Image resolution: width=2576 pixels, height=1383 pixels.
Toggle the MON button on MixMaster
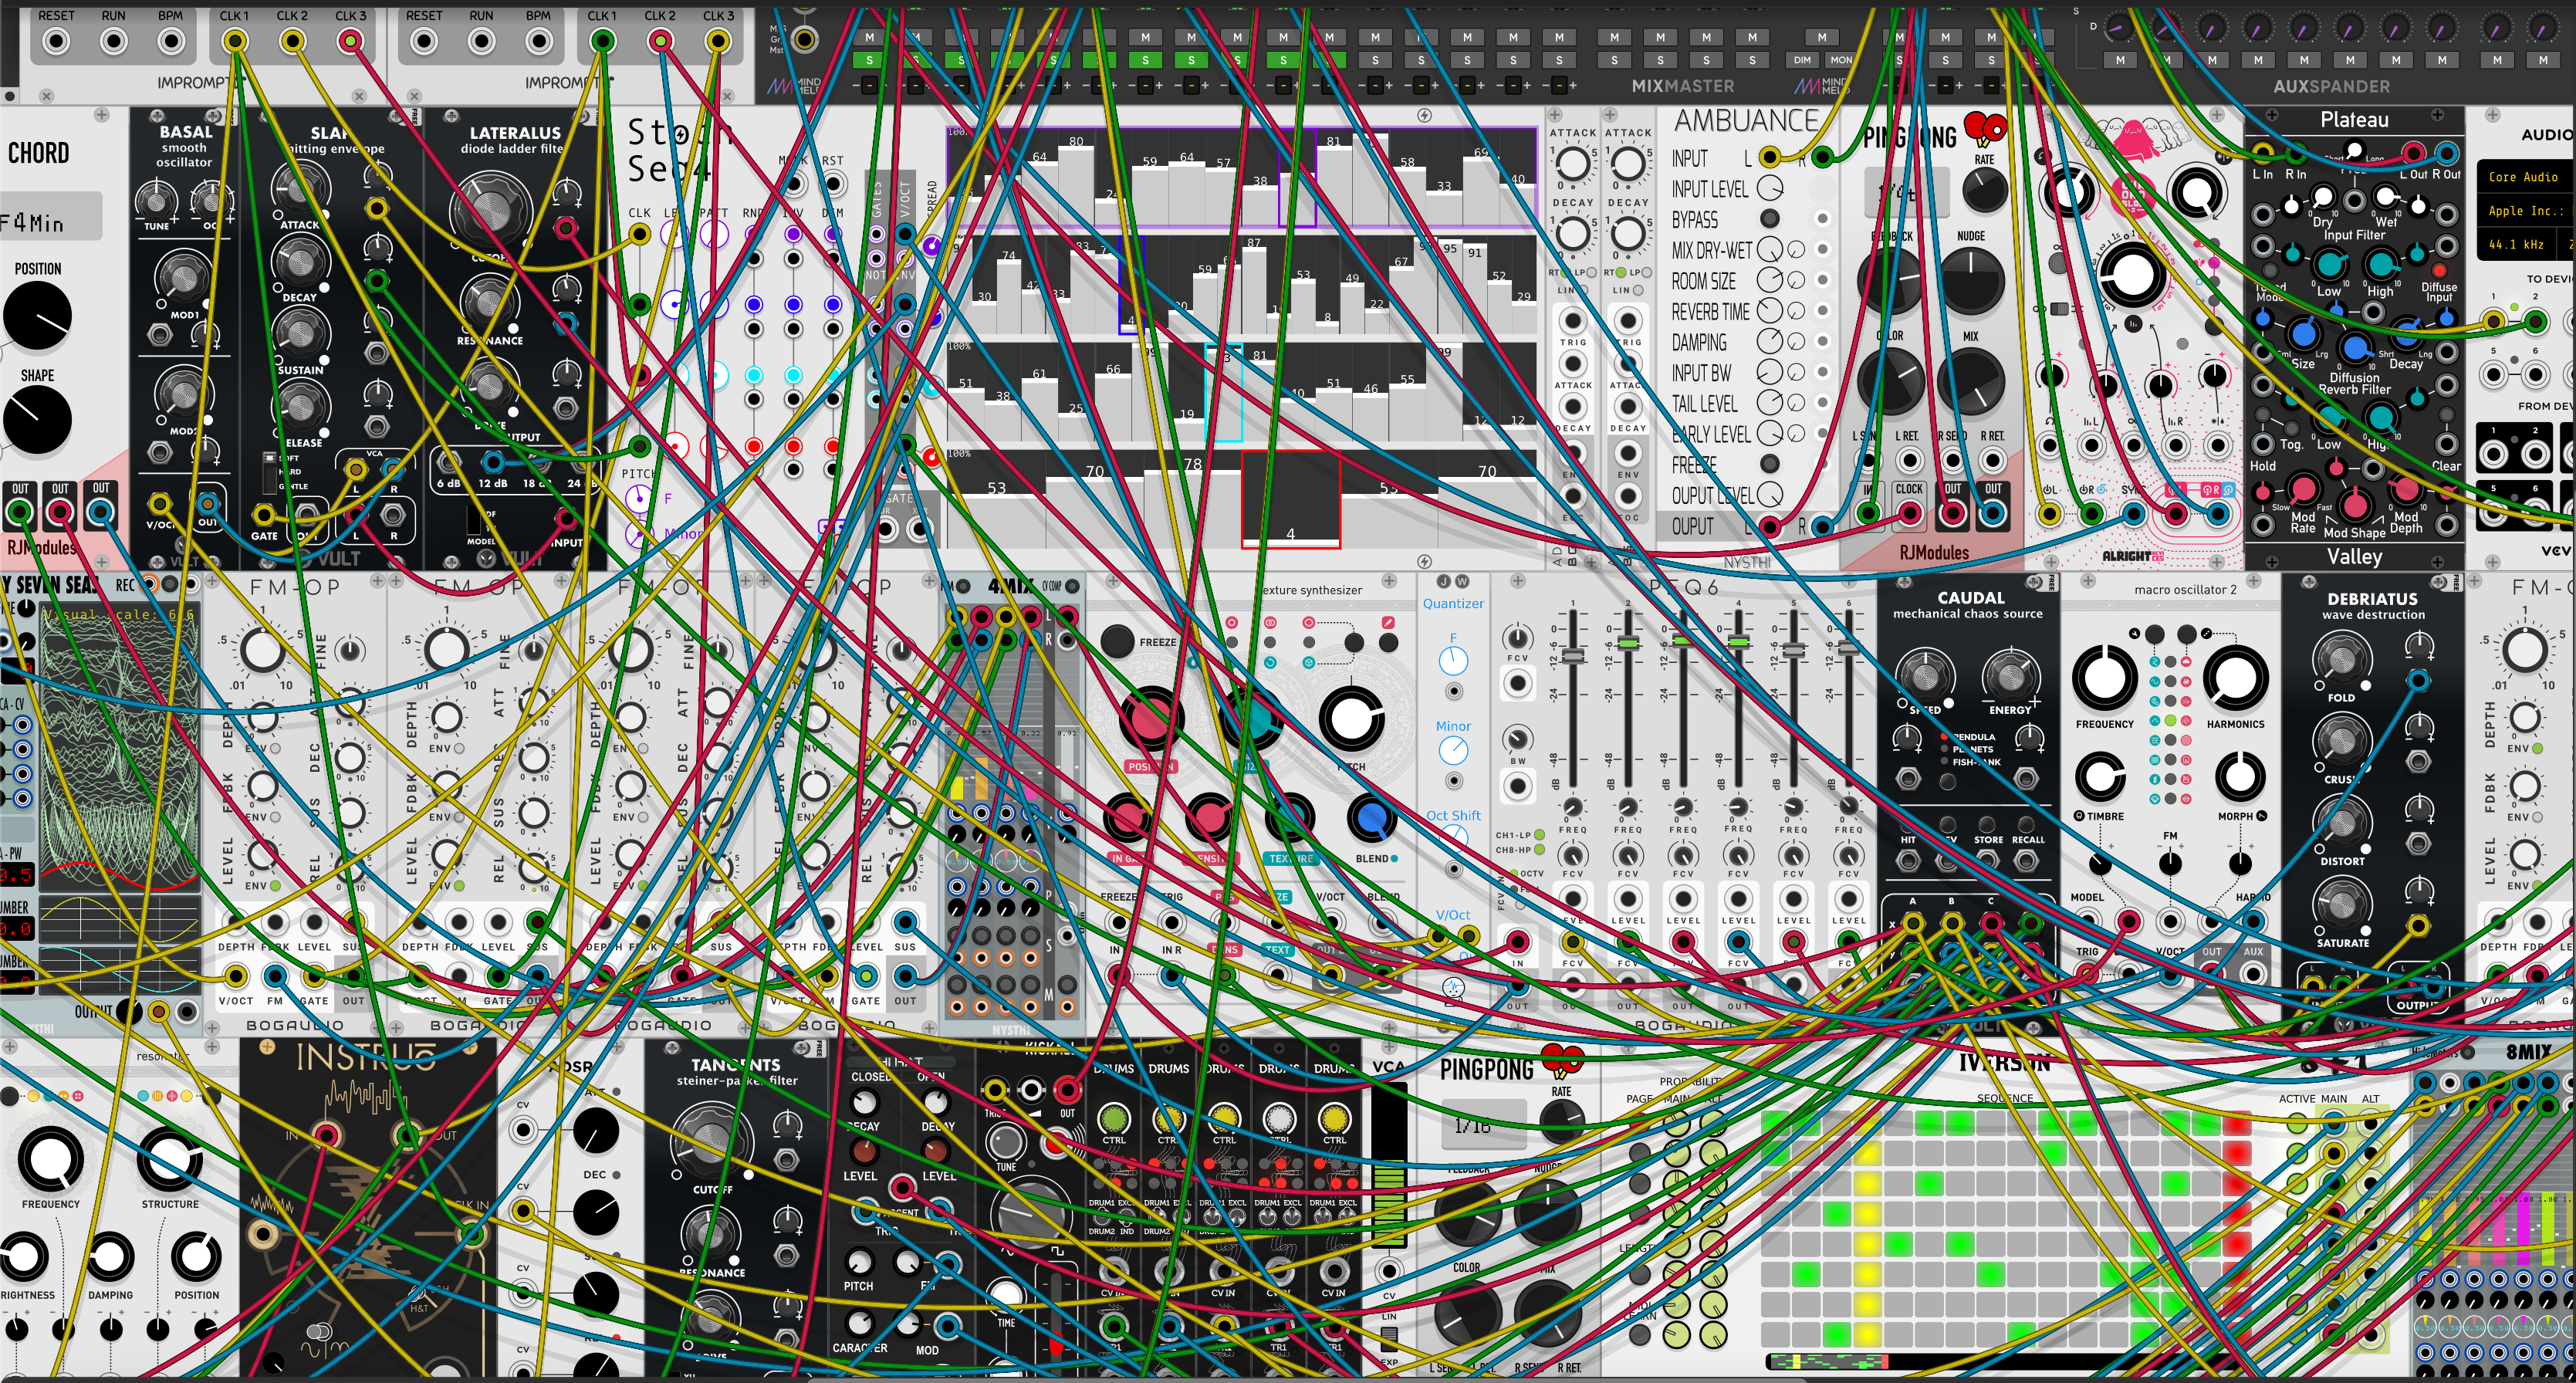click(x=1841, y=60)
